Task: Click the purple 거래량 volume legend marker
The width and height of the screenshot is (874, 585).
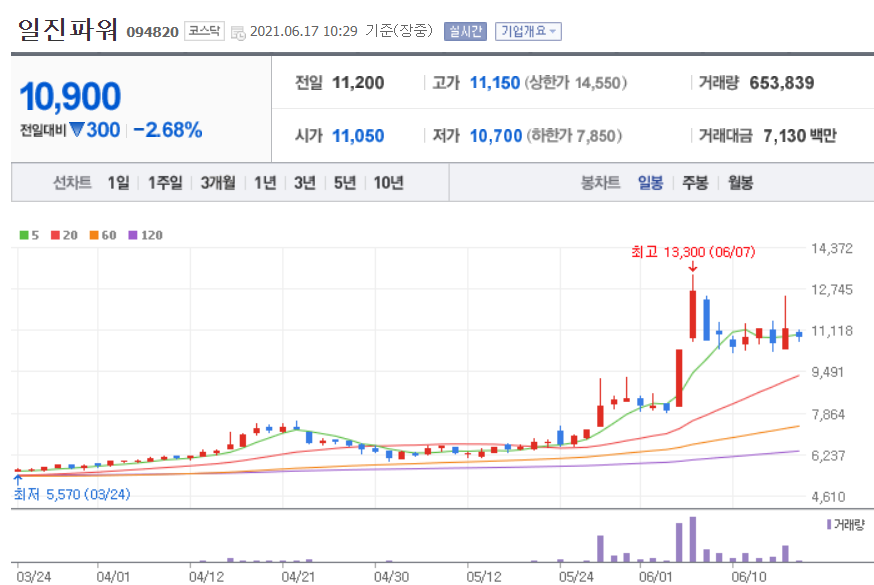Action: [829, 524]
